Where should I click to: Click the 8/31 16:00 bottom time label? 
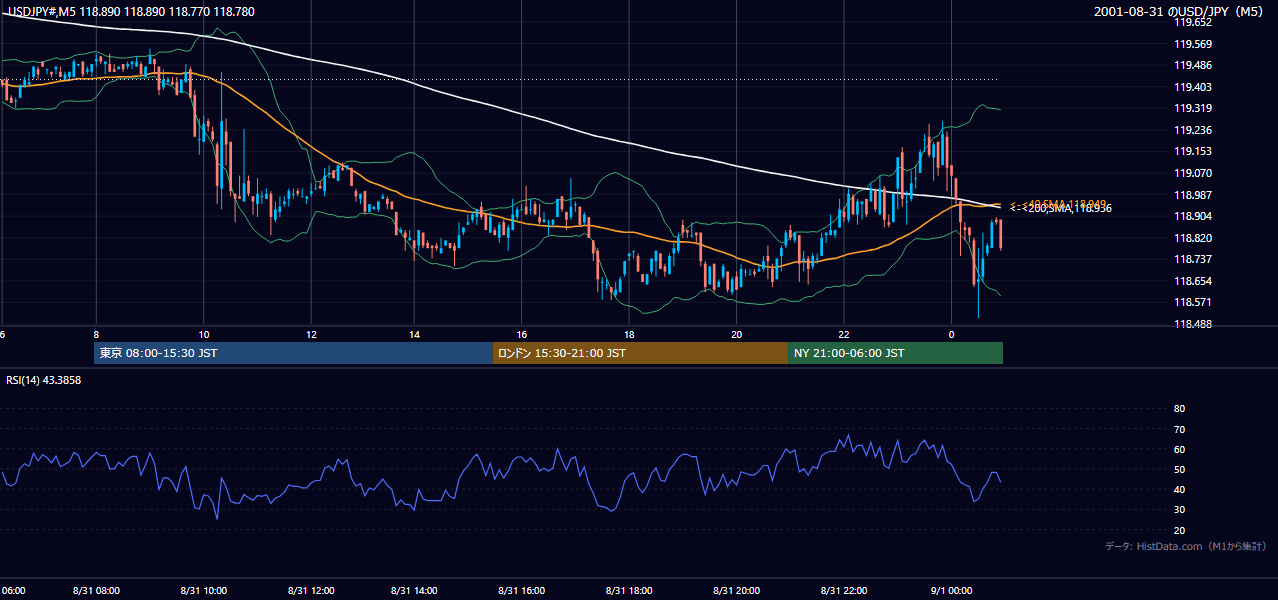522,591
